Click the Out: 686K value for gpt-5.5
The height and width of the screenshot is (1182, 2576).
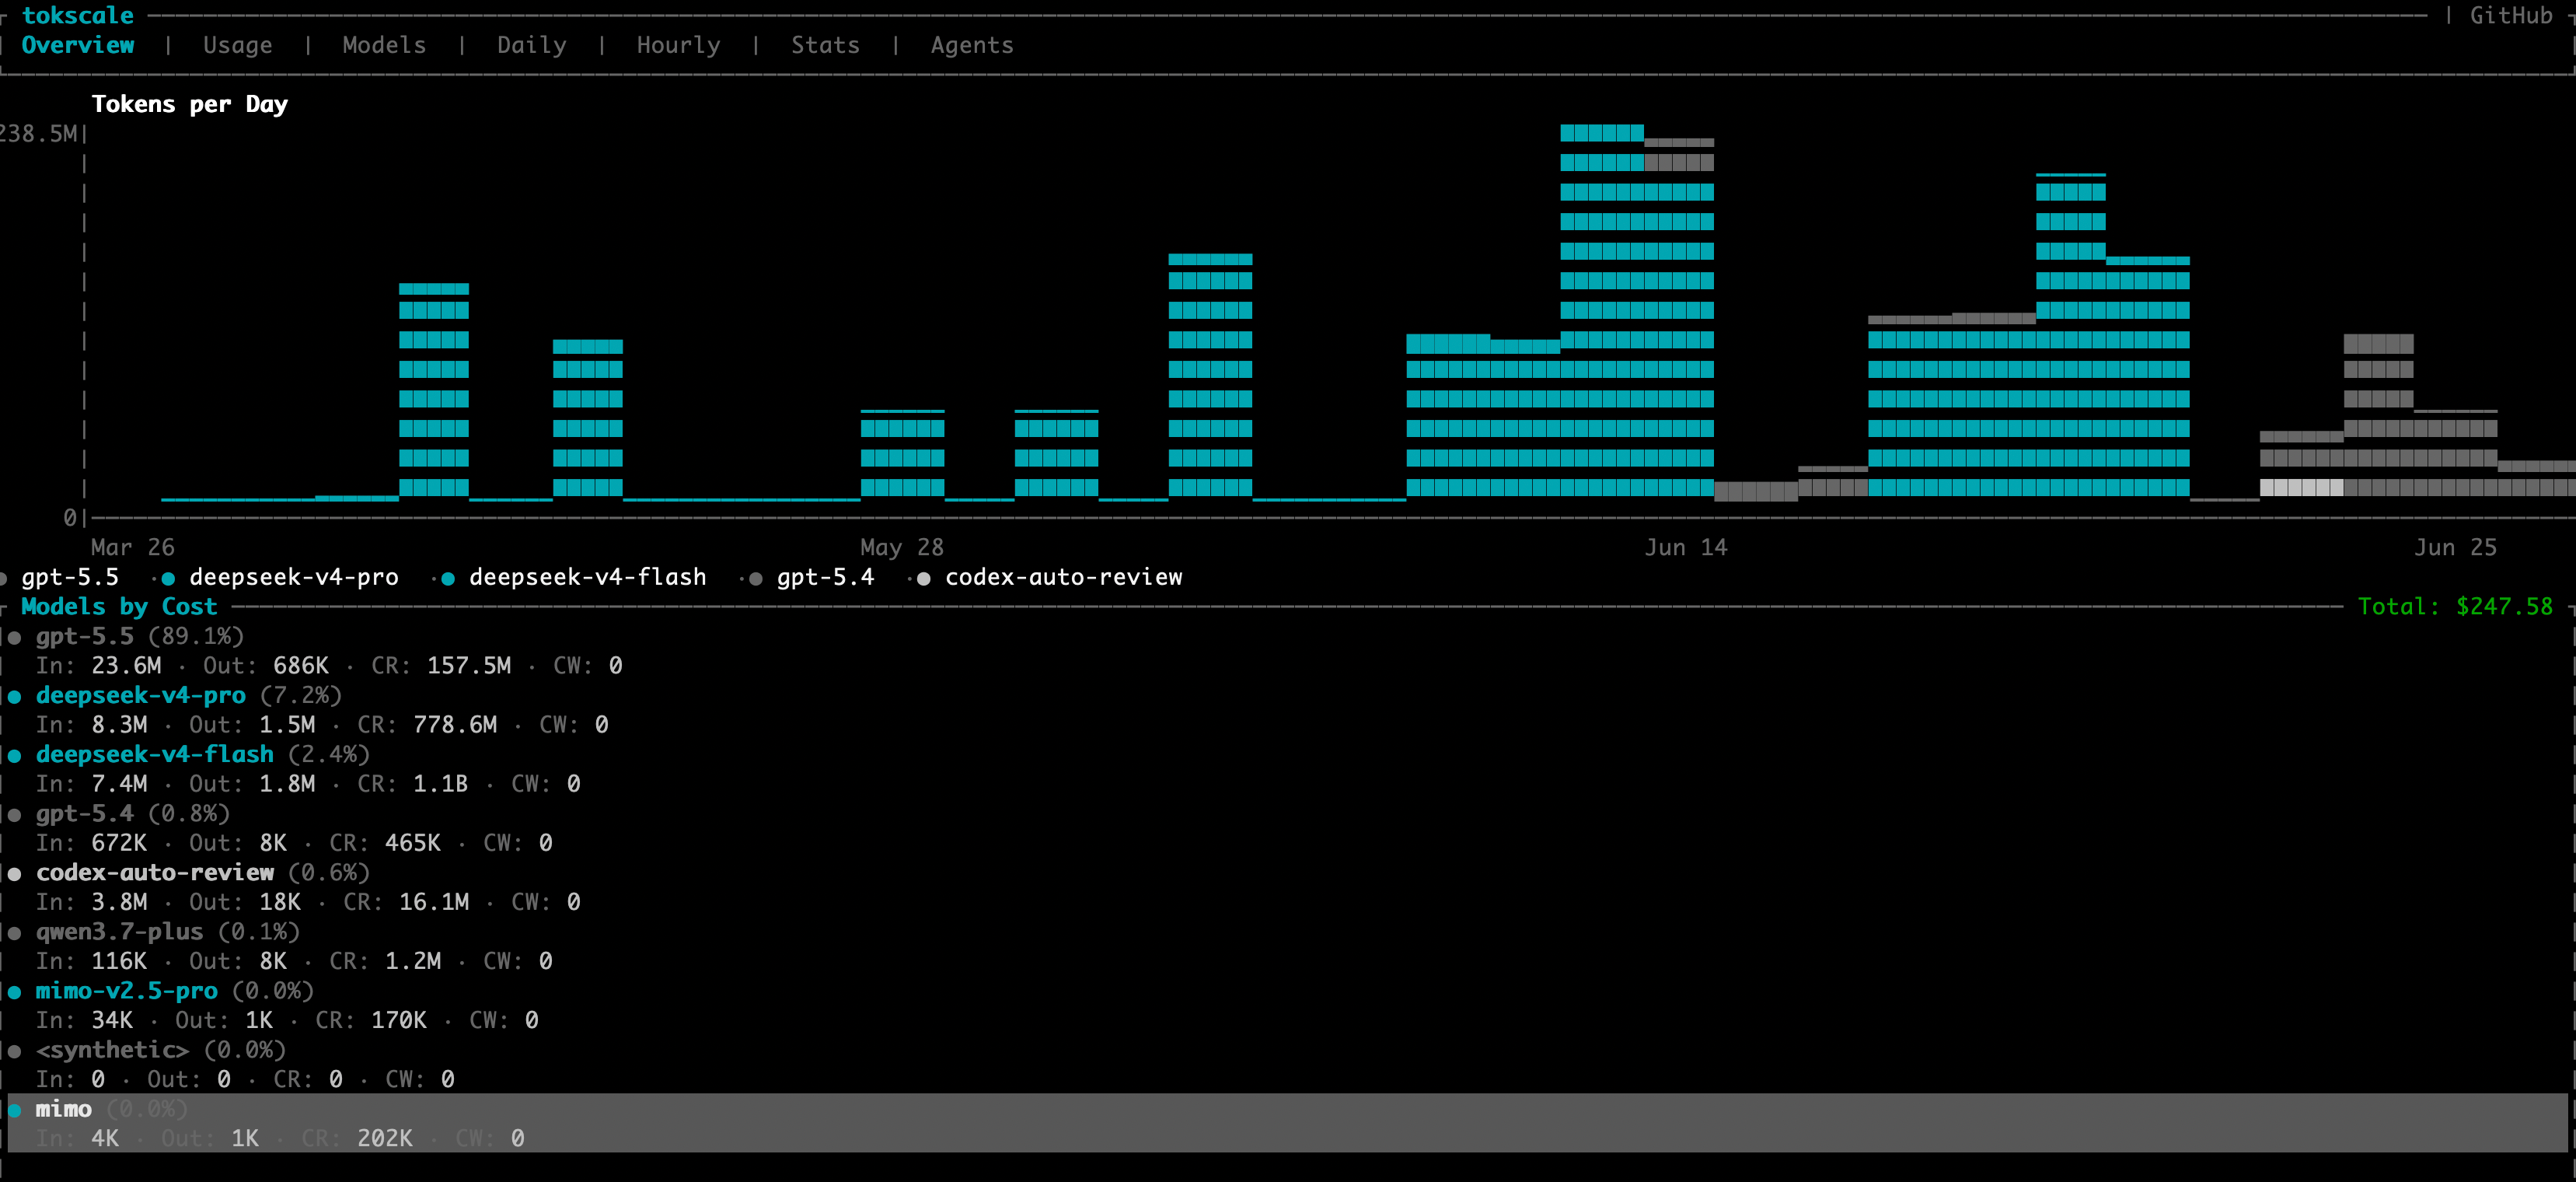[x=266, y=666]
